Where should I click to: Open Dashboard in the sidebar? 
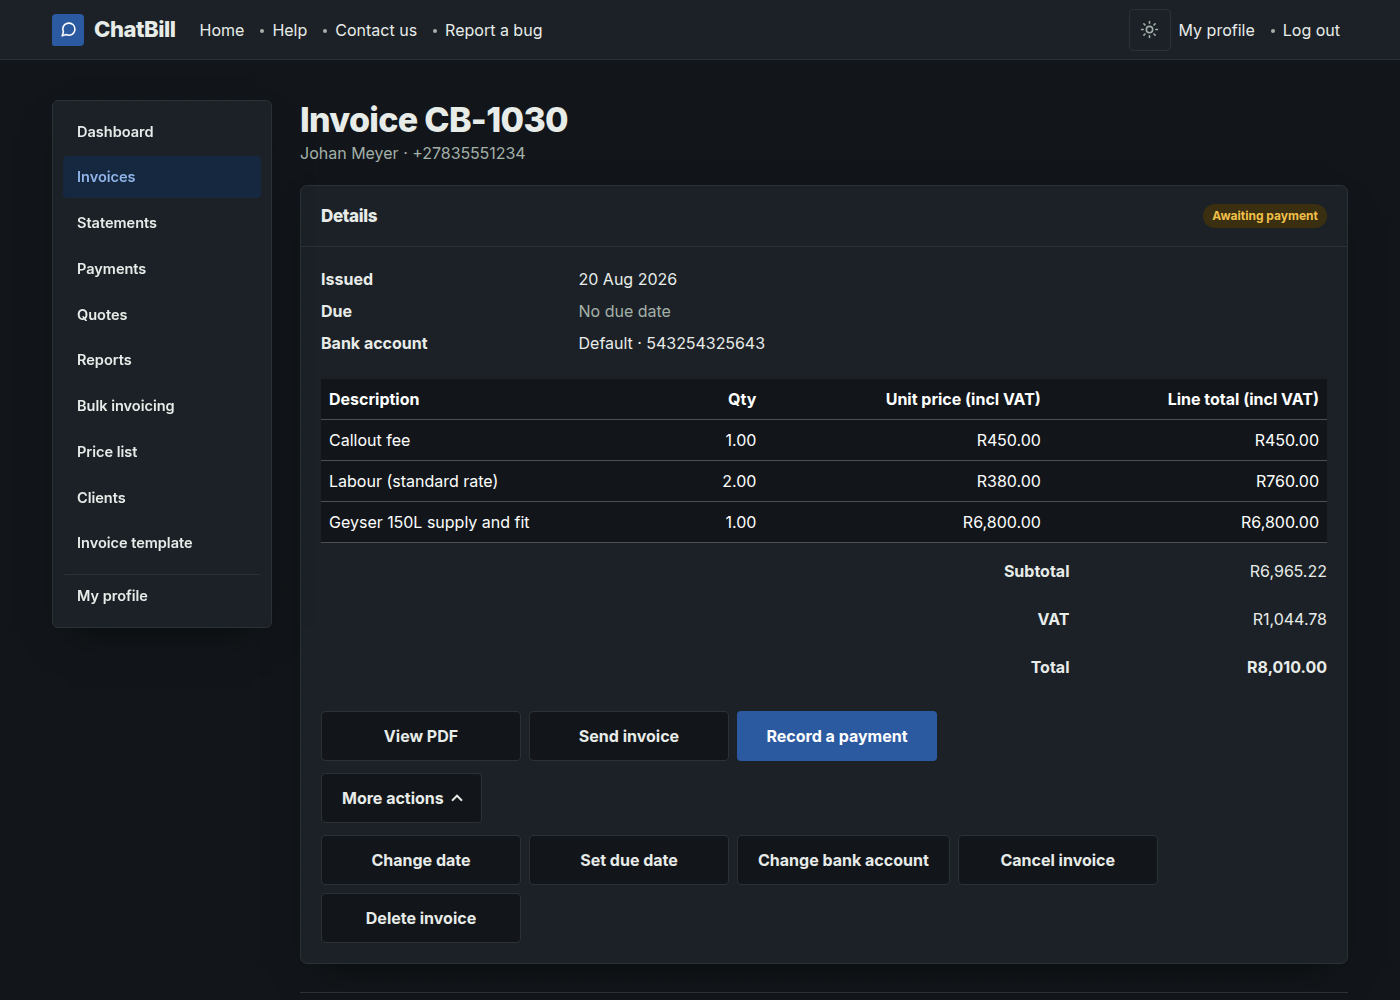[162, 132]
